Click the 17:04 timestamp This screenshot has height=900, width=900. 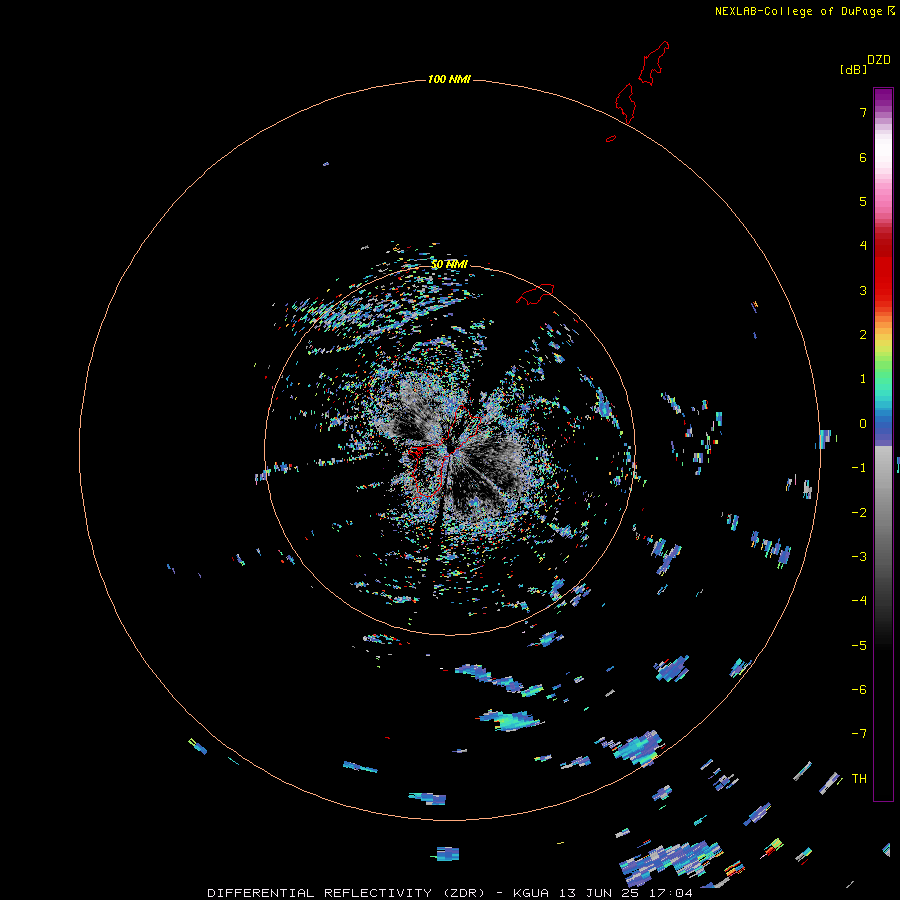(669, 893)
